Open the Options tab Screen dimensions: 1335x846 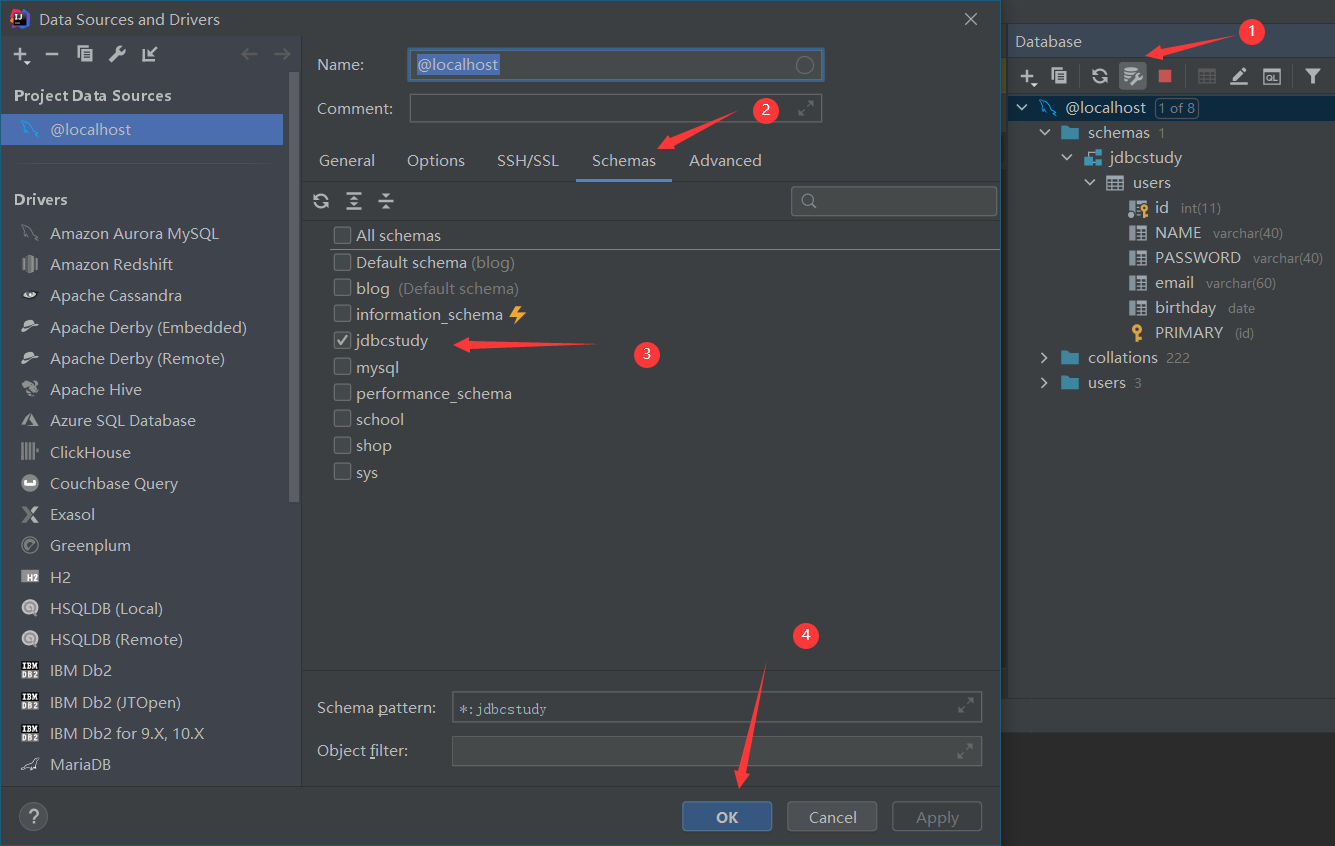436,160
